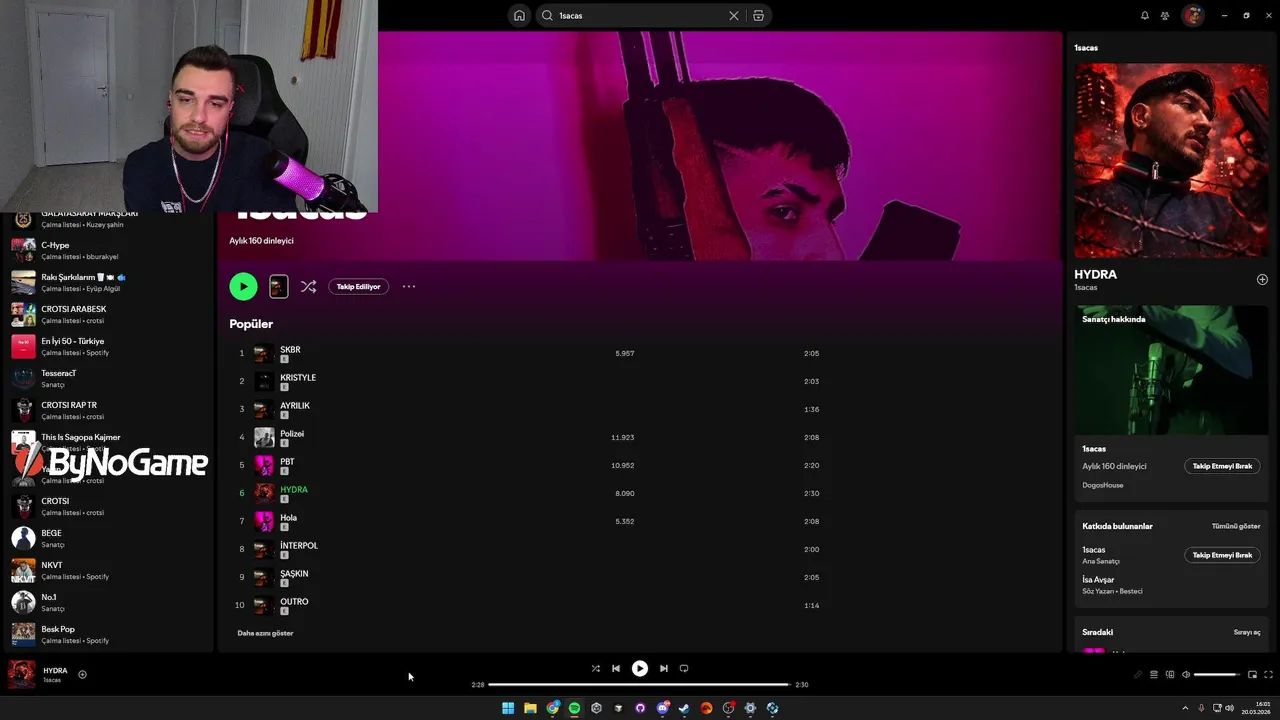Collapse the list with Daha azını göster
The image size is (1280, 720).
(265, 633)
